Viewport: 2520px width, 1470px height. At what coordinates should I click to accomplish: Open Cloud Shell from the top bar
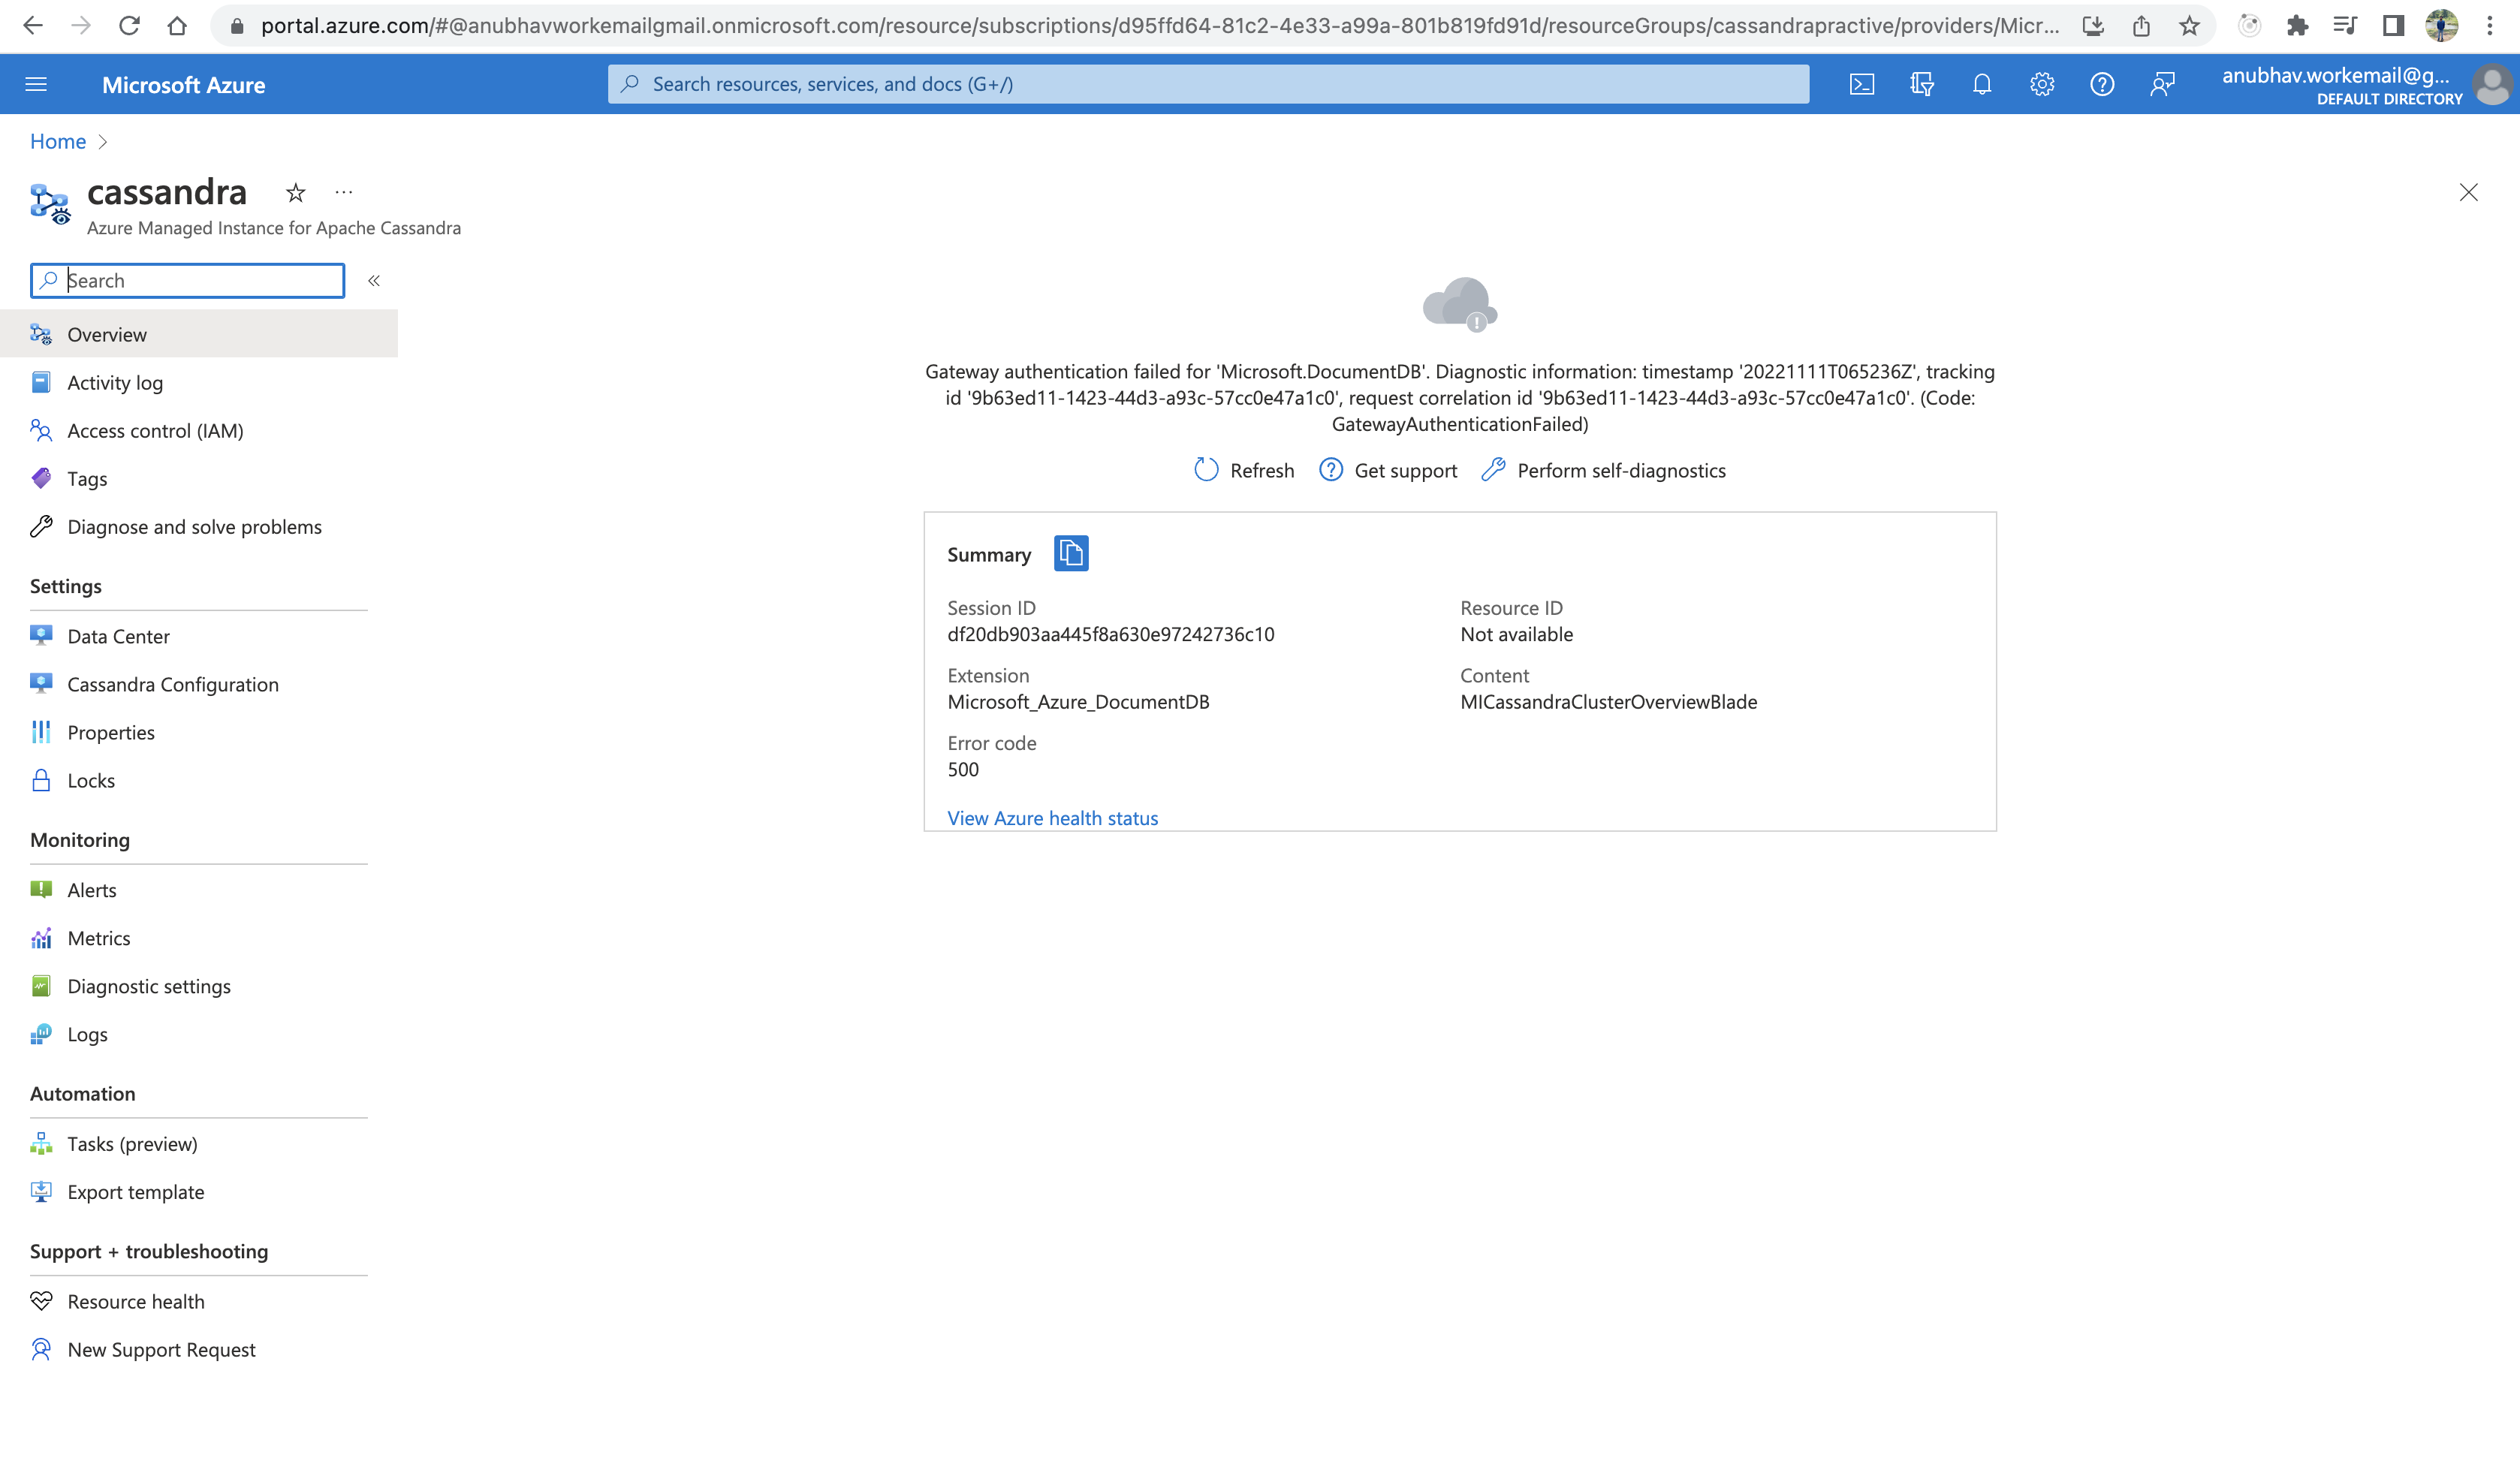pyautogui.click(x=1862, y=84)
